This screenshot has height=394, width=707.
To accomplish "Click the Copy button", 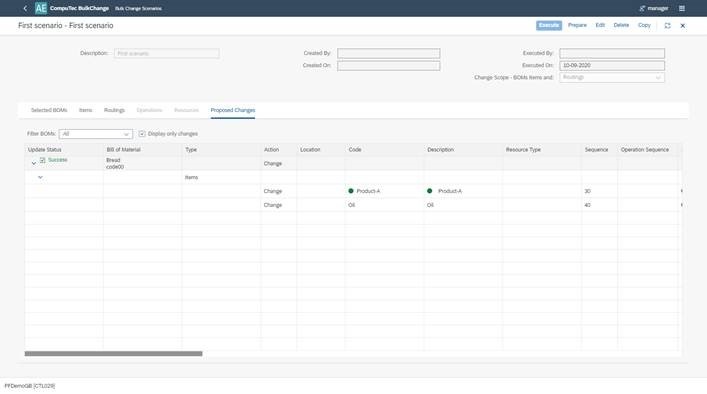I will (x=644, y=25).
